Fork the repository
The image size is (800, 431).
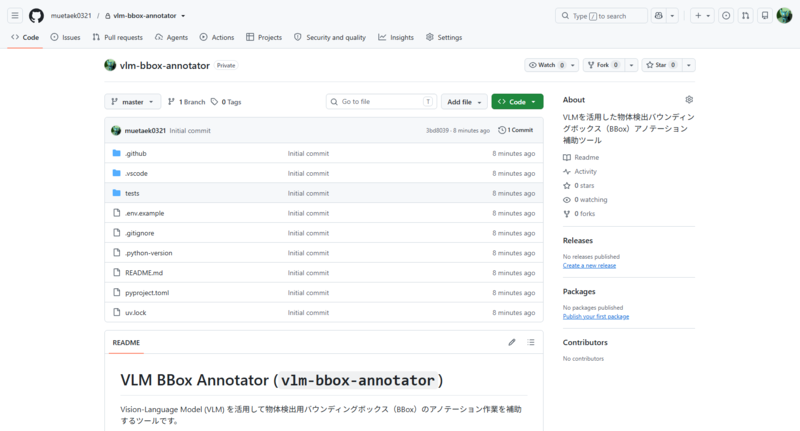(x=604, y=65)
